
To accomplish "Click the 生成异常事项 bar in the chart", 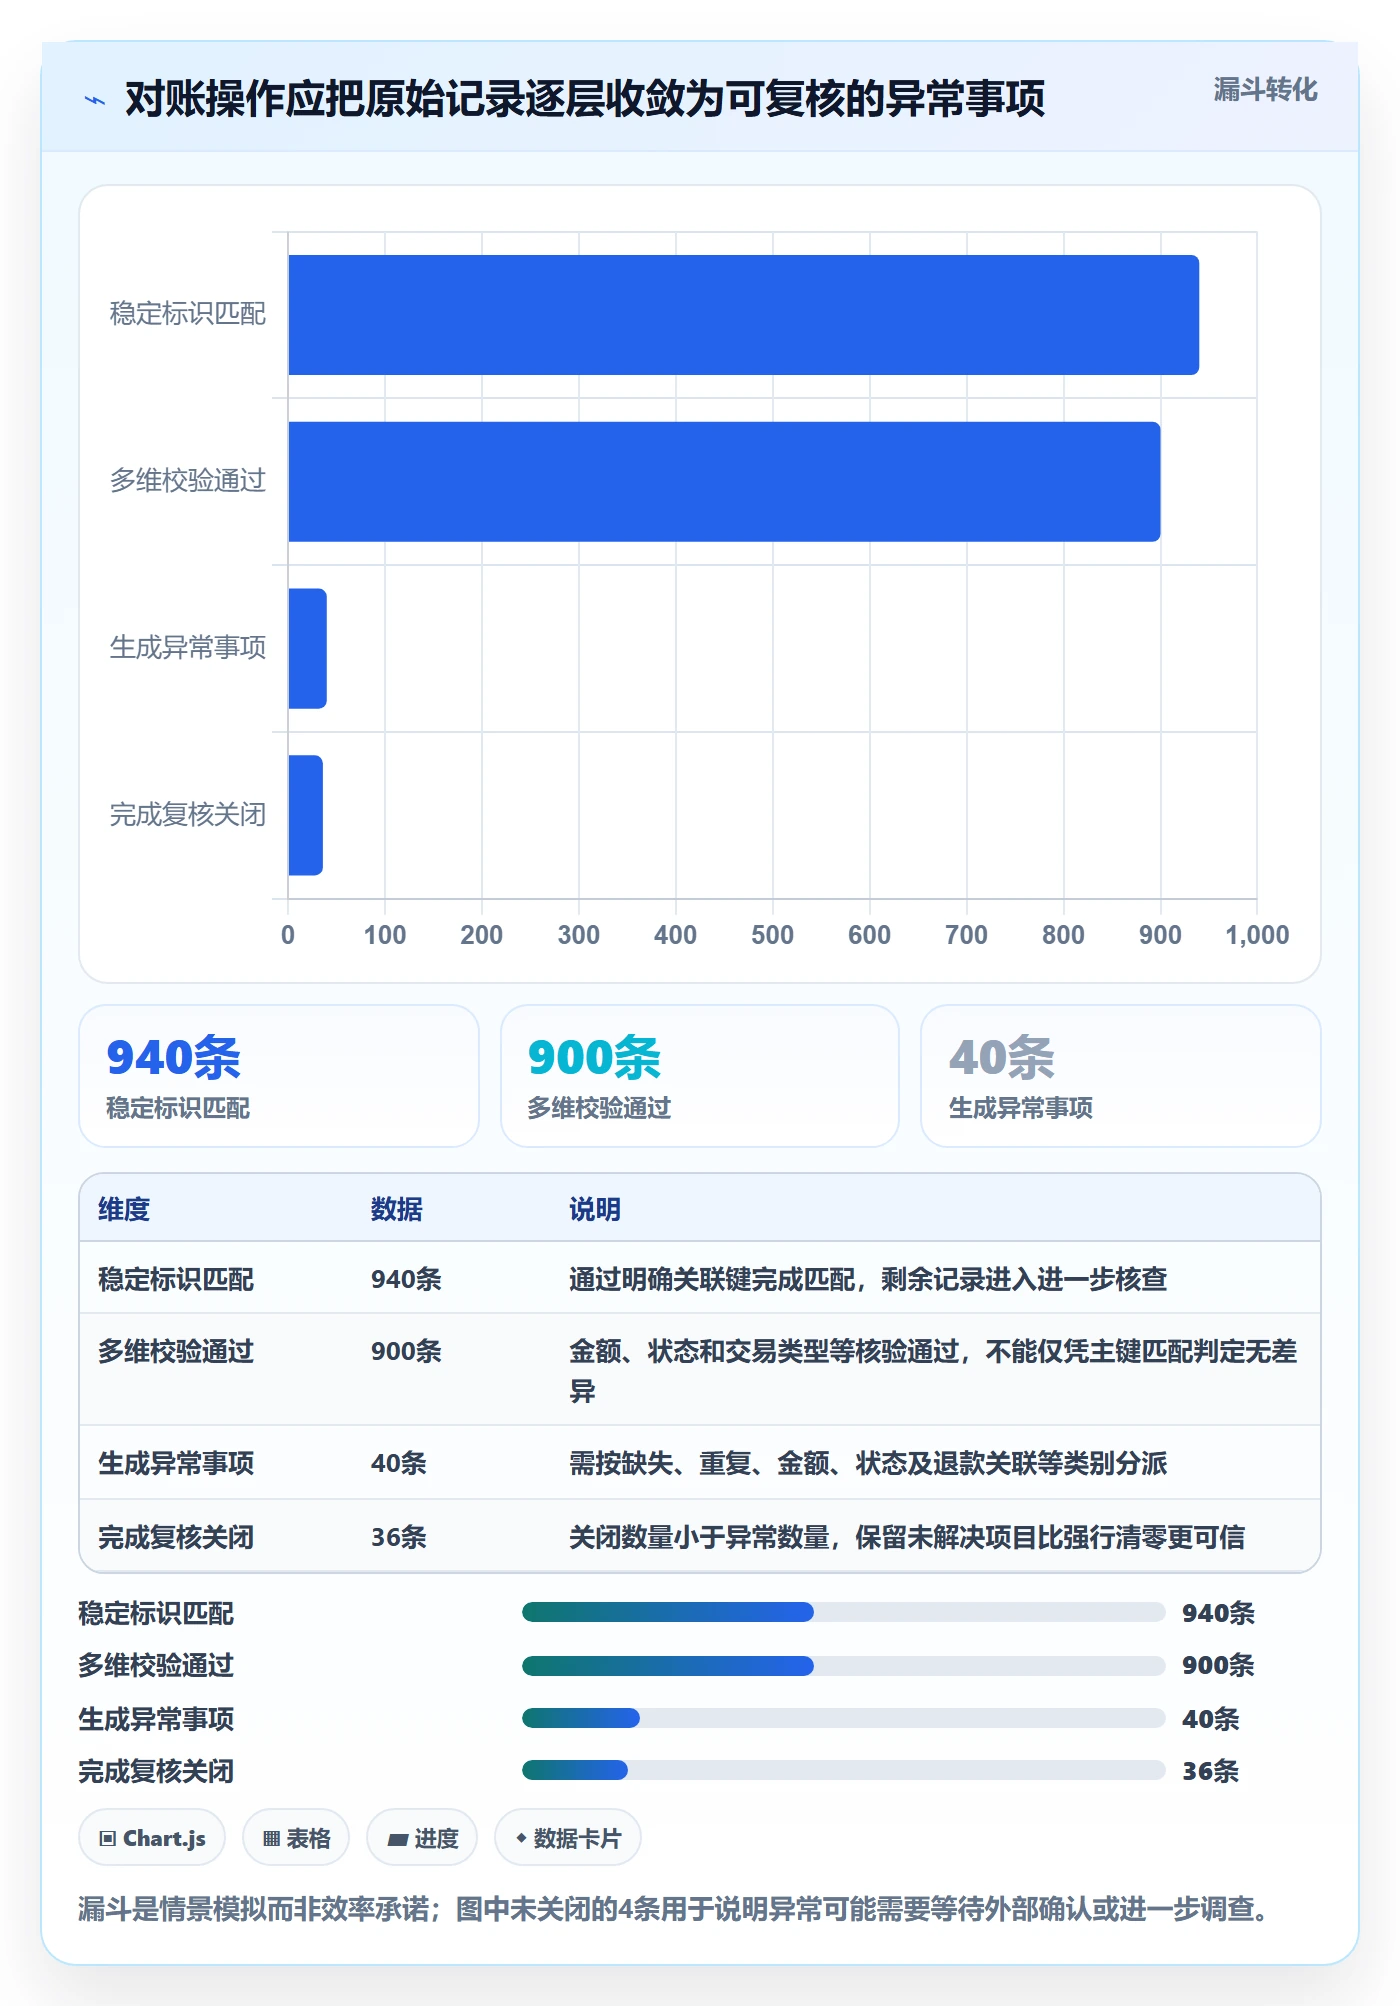I will pos(307,648).
